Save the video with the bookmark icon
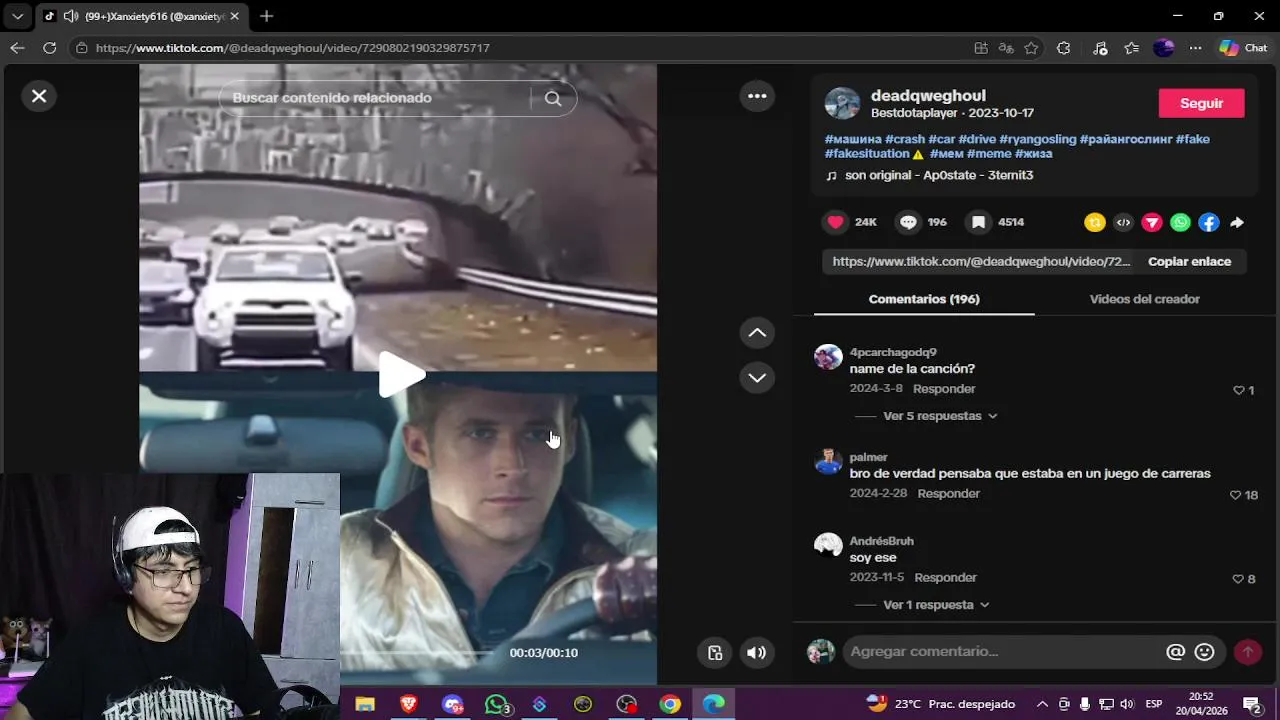 [979, 222]
